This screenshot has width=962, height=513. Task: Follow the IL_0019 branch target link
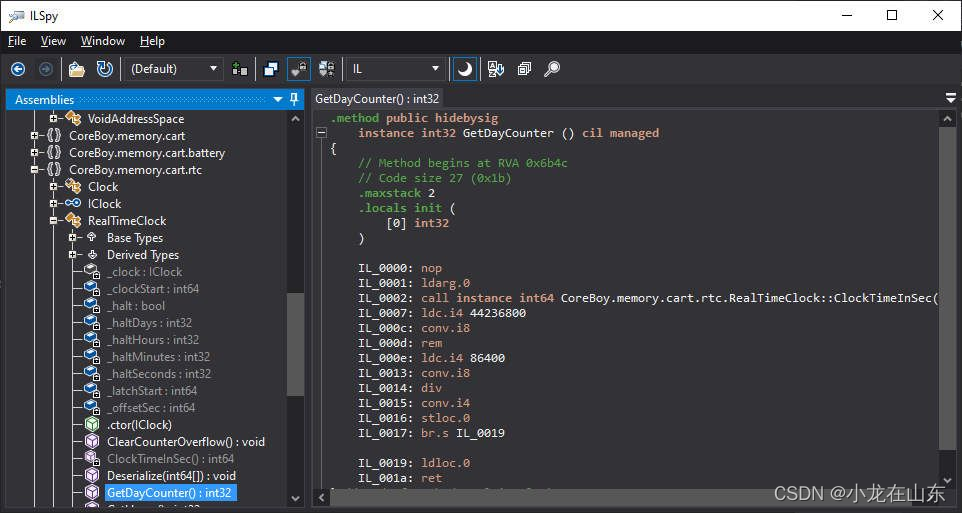(x=480, y=433)
